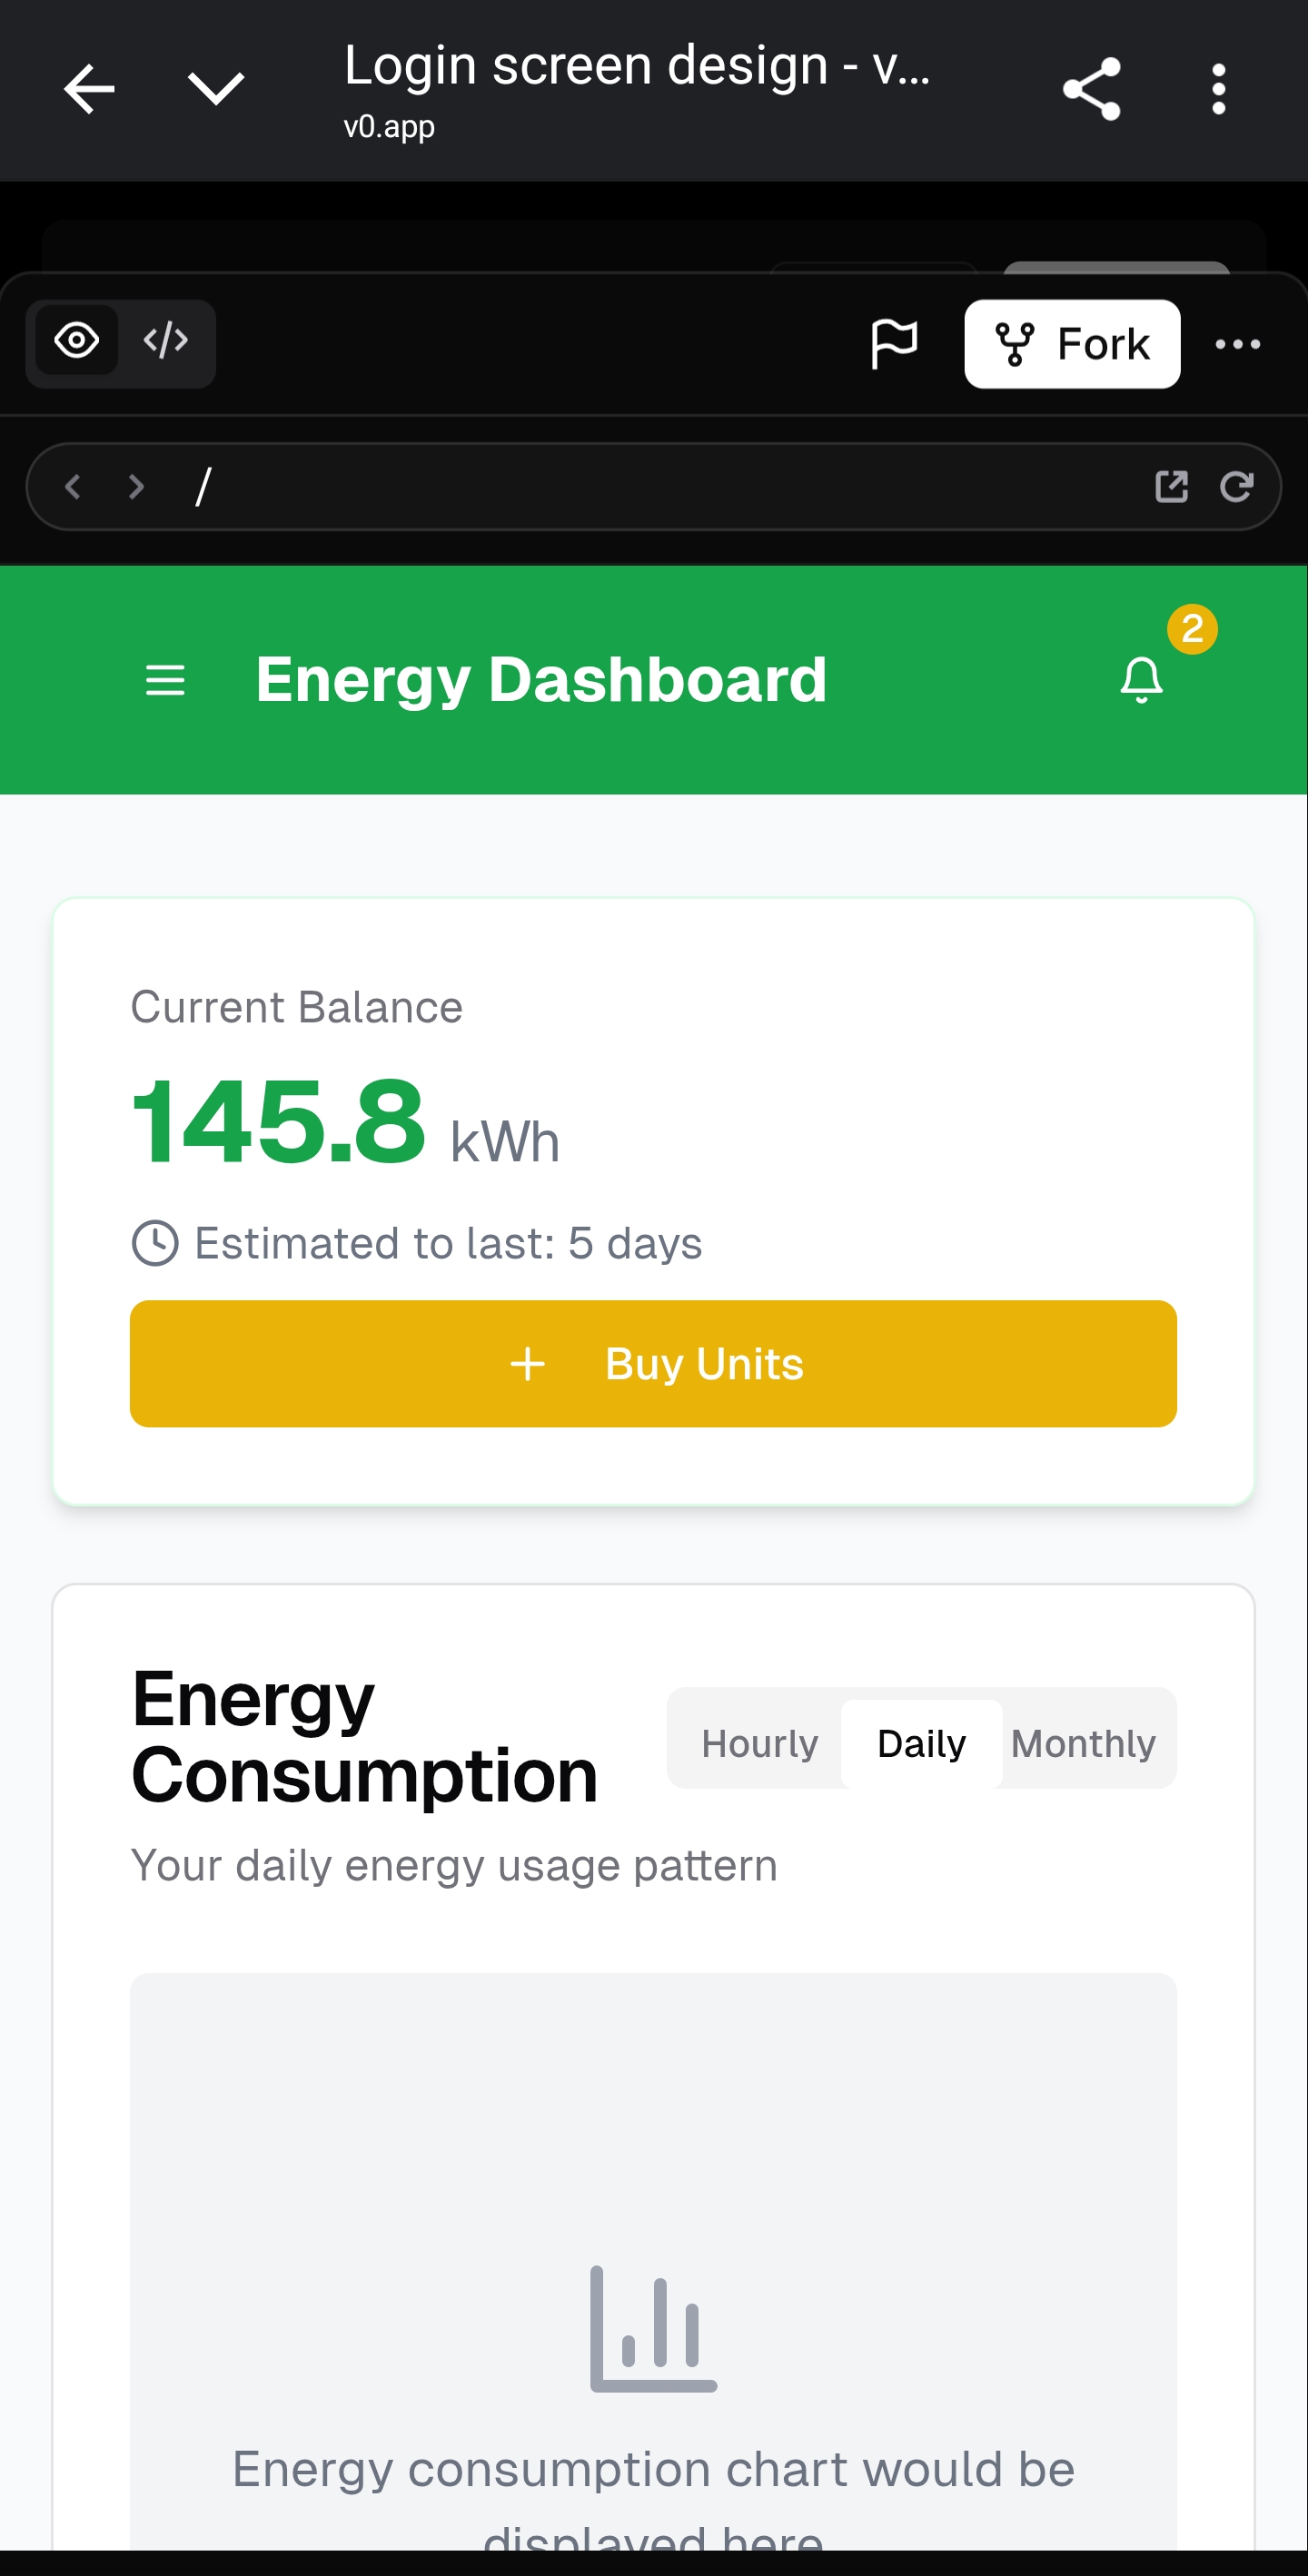
Task: Select the Daily consumption tab
Action: click(x=921, y=1743)
